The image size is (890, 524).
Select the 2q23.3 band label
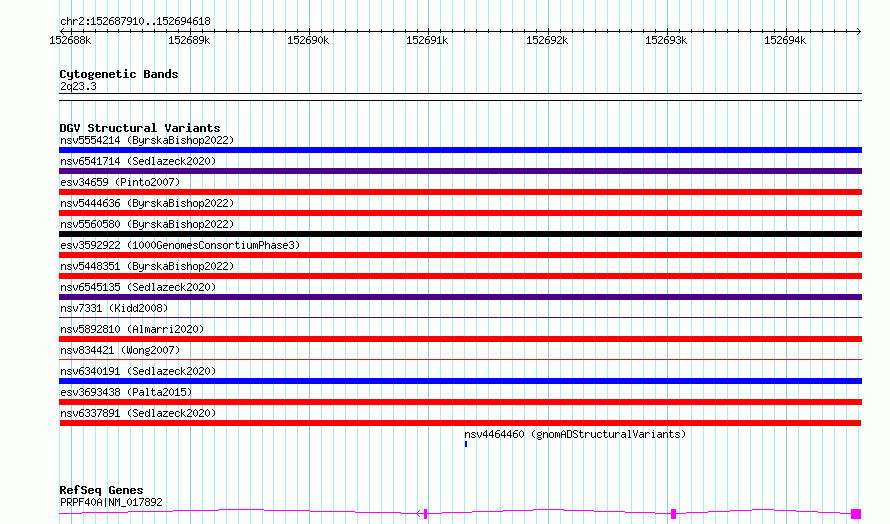[x=78, y=86]
